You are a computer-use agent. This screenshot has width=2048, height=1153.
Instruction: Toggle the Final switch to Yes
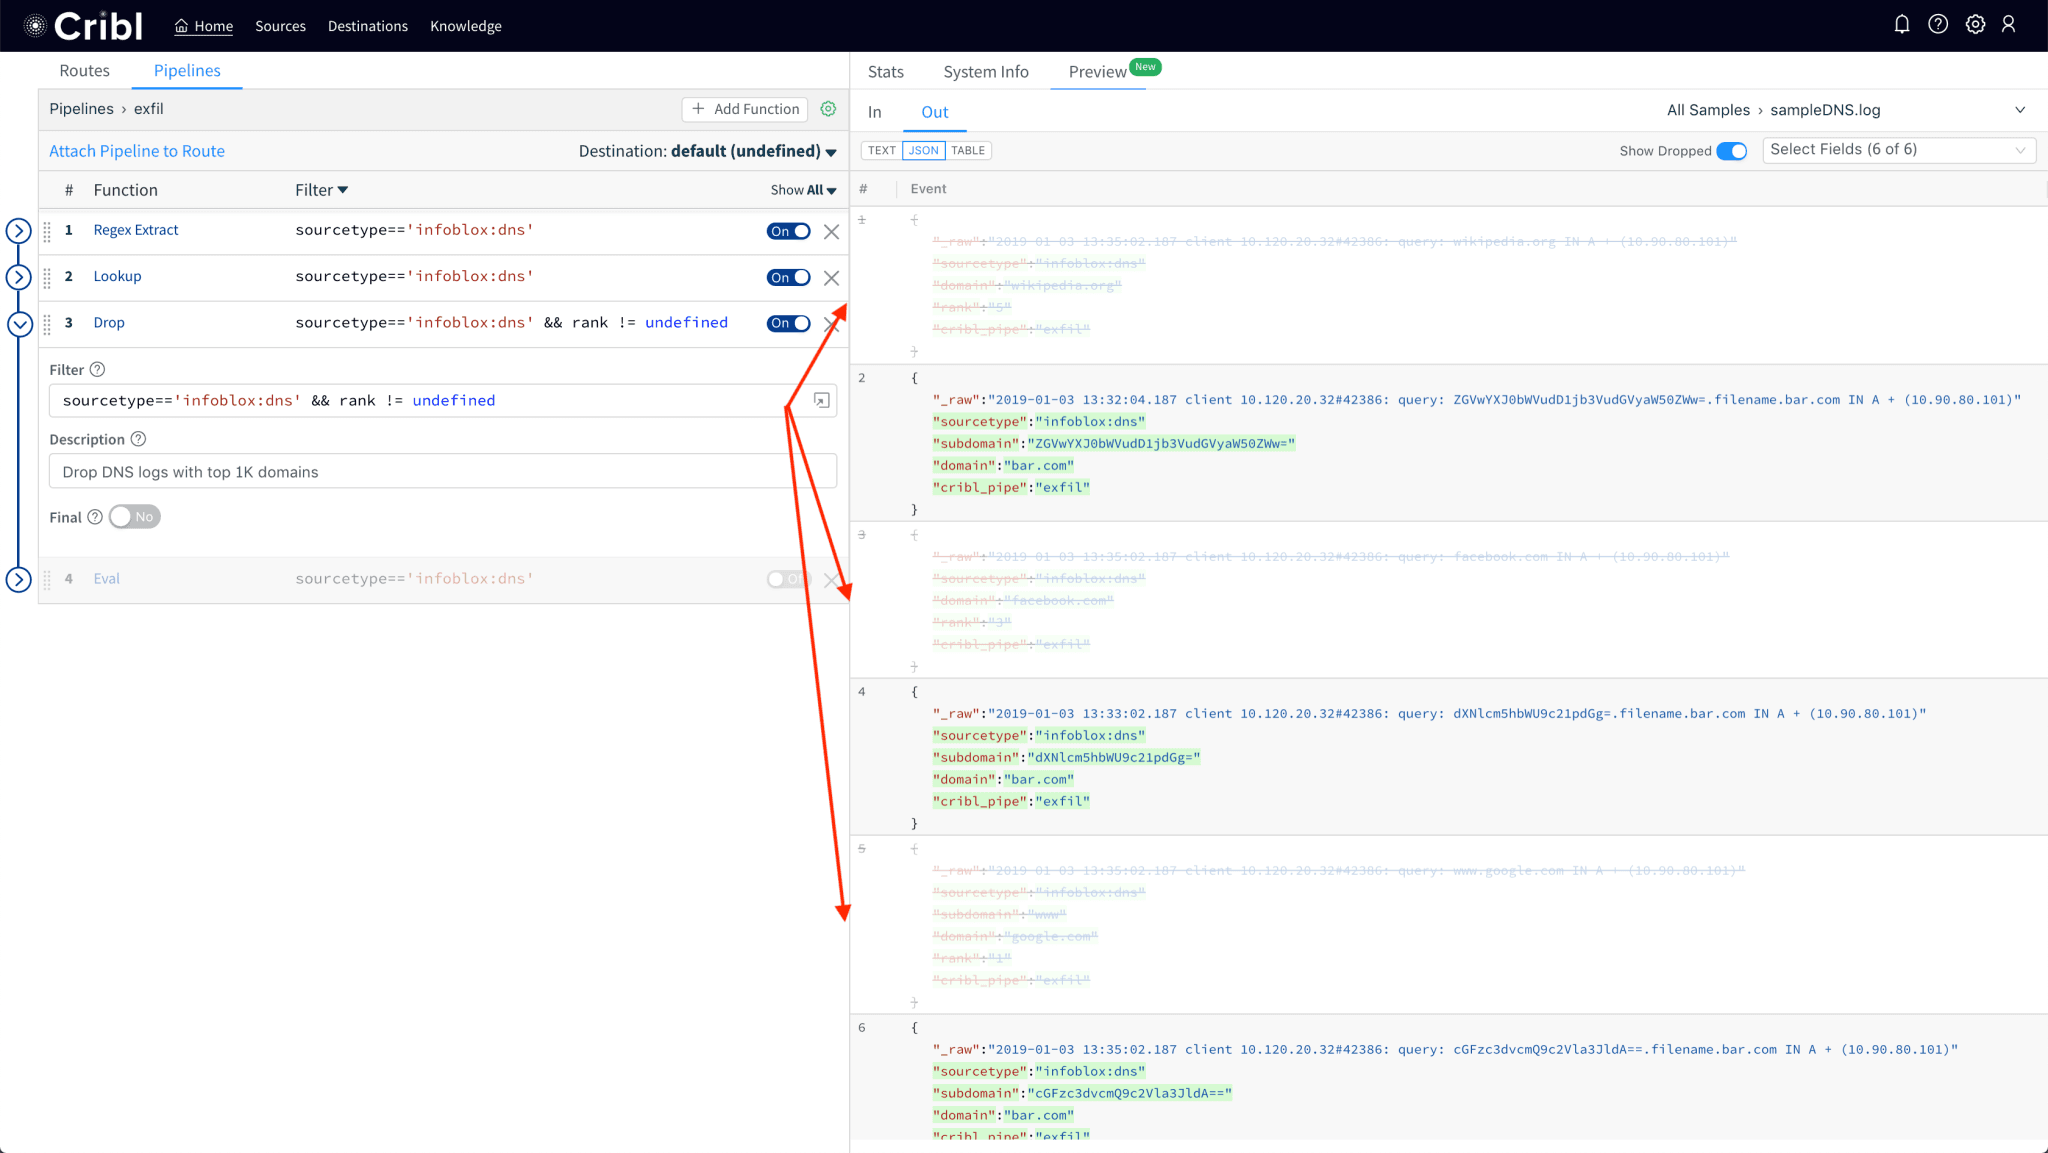click(134, 517)
